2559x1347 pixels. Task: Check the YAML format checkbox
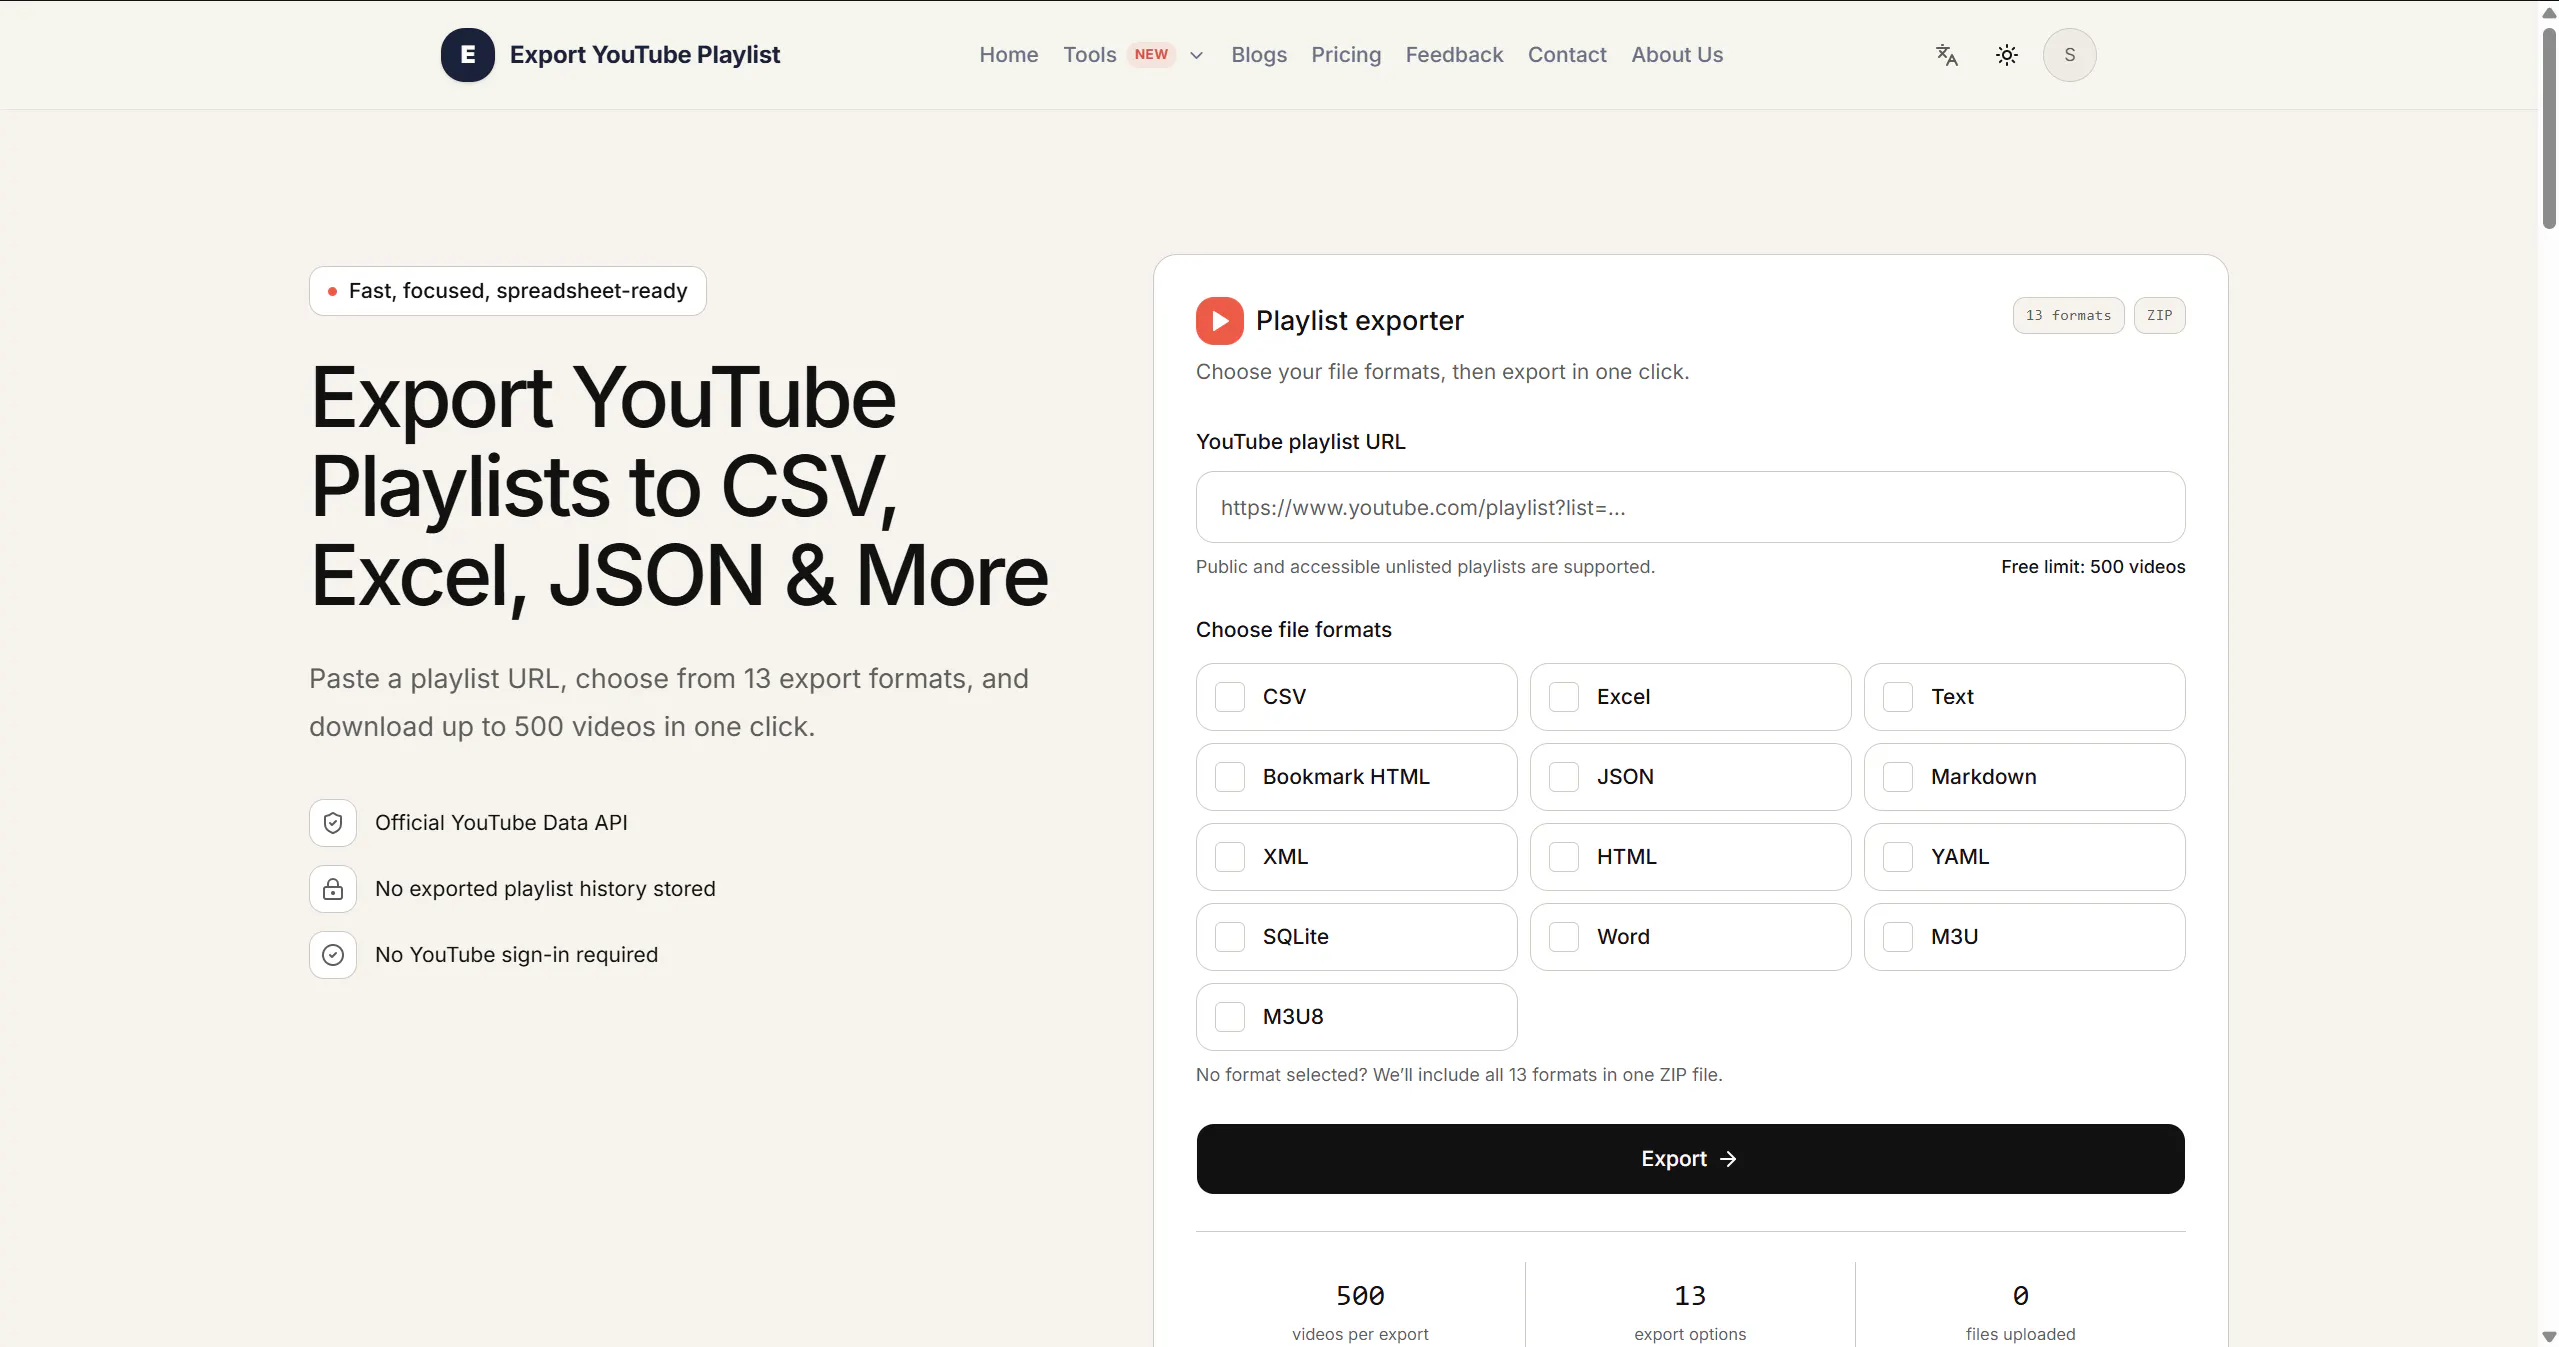[1897, 857]
